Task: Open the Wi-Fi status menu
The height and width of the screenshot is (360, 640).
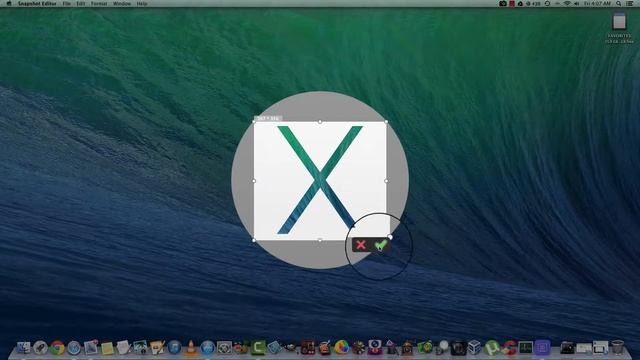Action: [567, 3]
